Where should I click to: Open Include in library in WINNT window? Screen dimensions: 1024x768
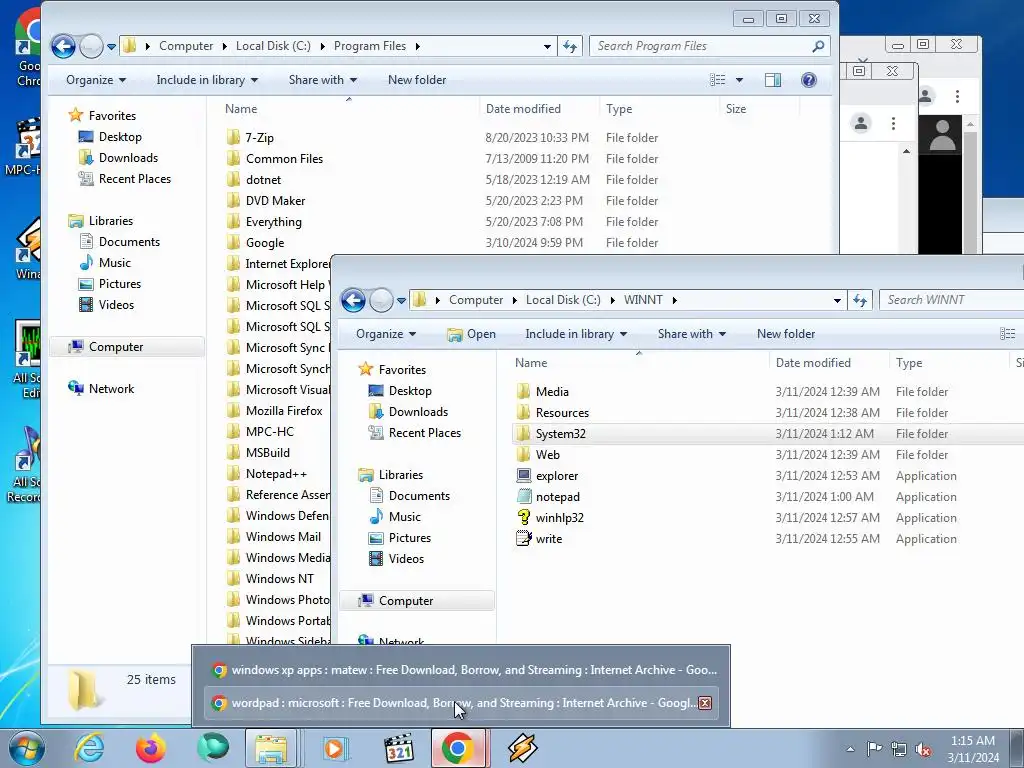tap(576, 334)
